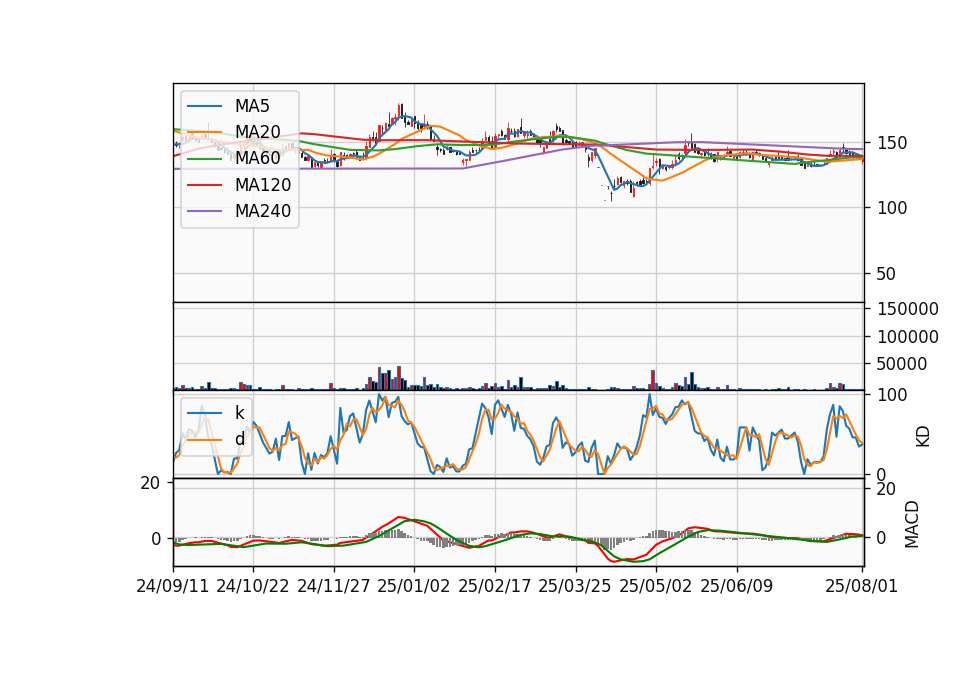This screenshot has height=690, width=960.
Task: Click the 50000 volume axis tick
Action: point(902,364)
